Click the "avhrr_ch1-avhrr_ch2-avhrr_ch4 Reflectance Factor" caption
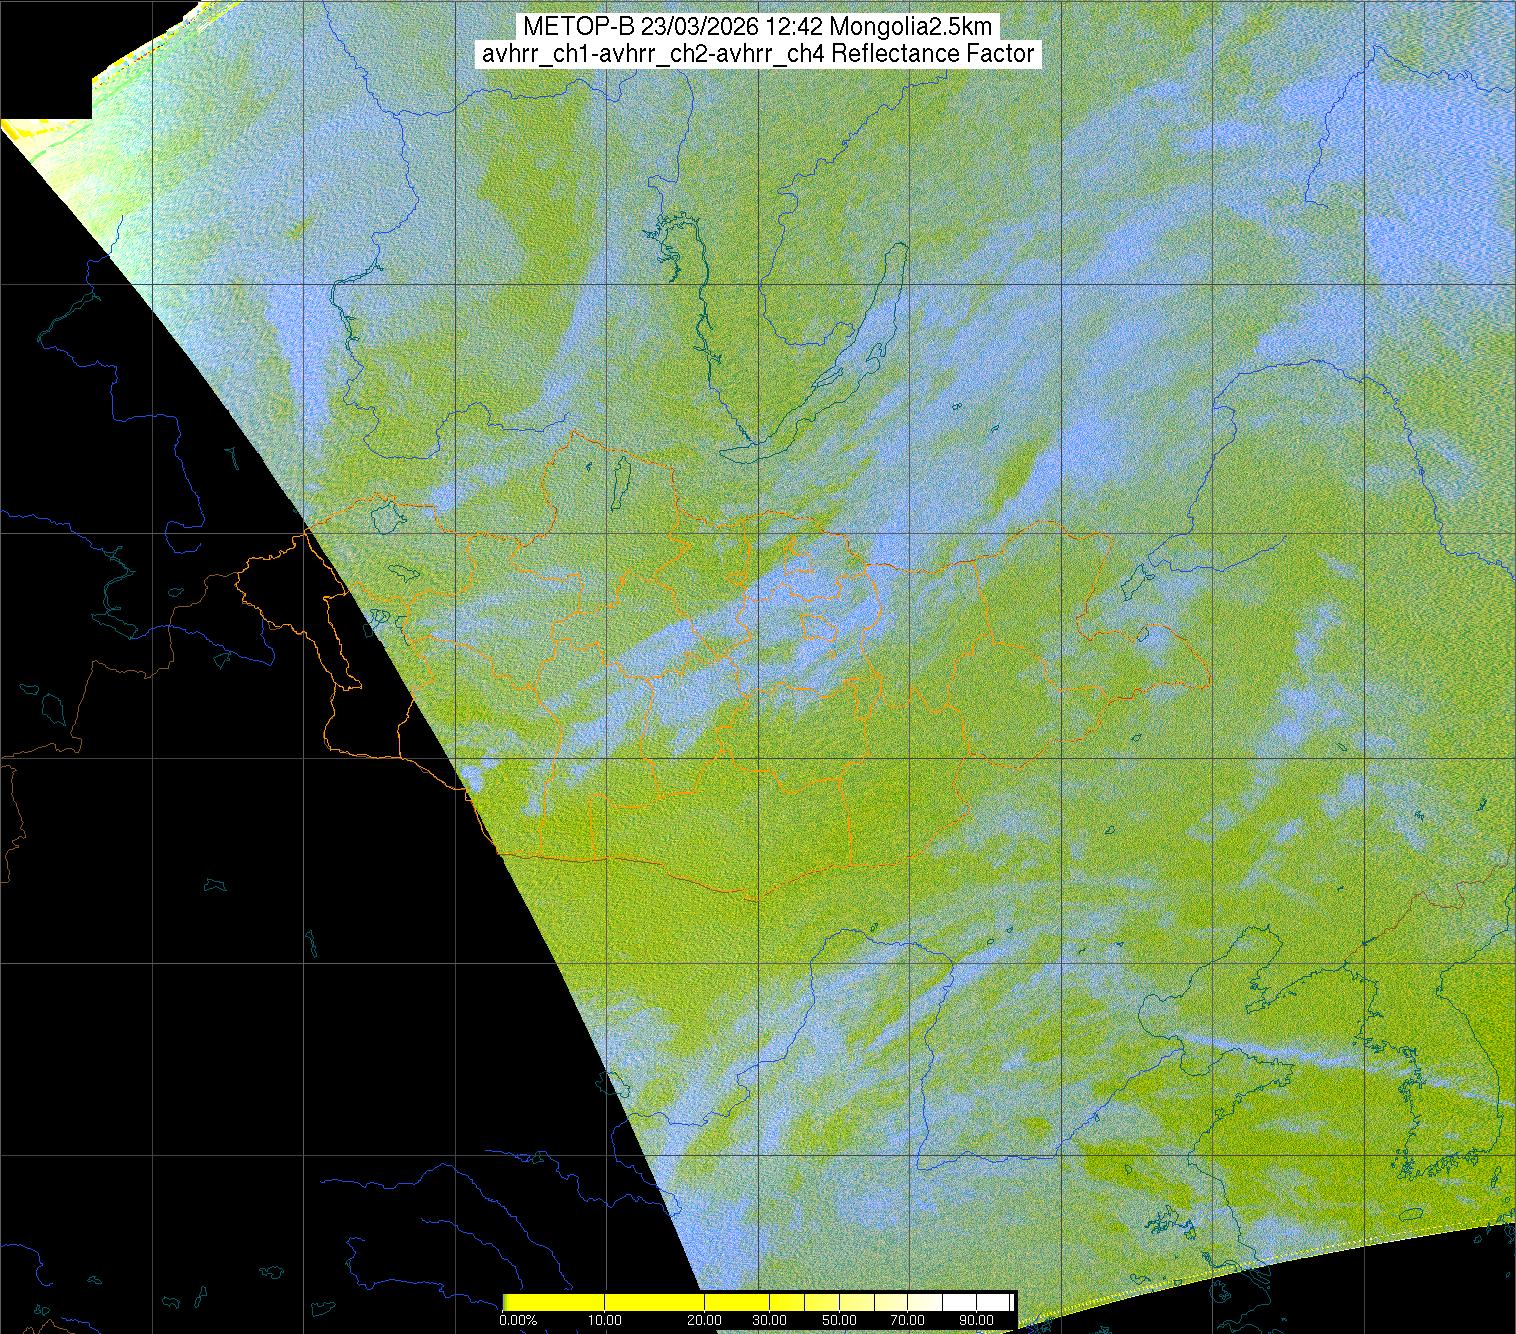The height and width of the screenshot is (1334, 1516). pos(757,54)
